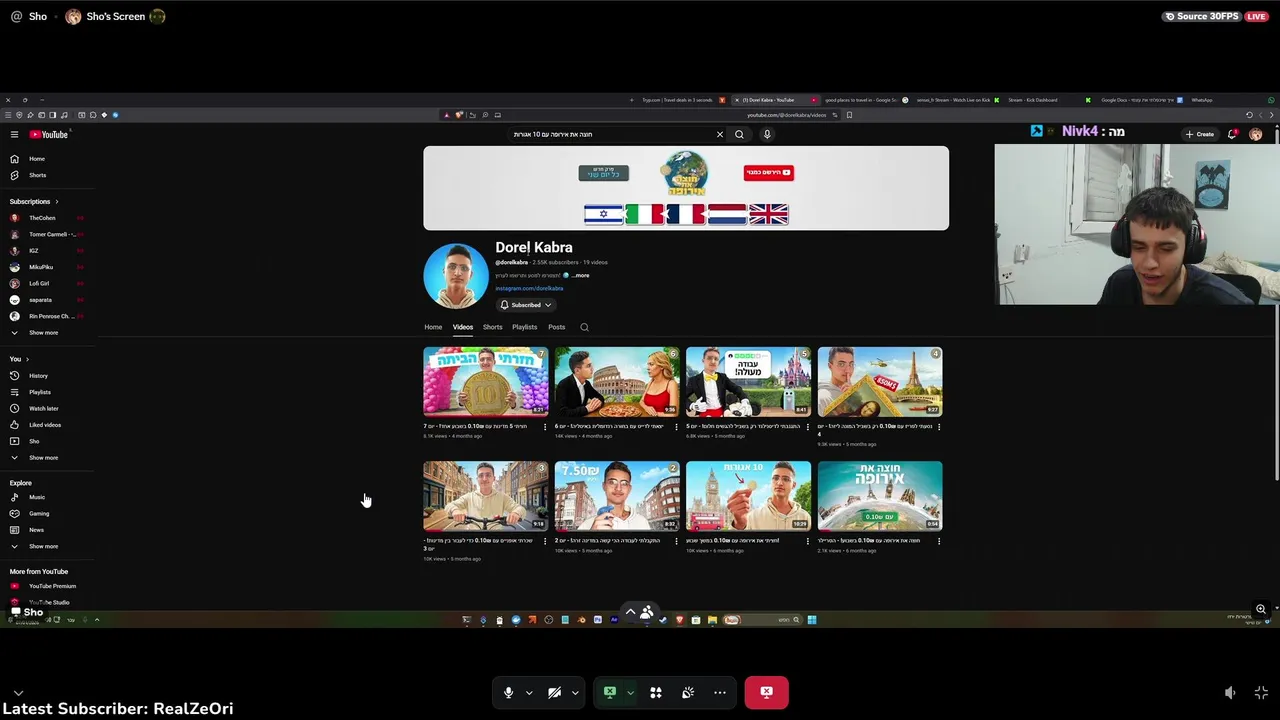Open the channel Posts tab
Screen dimensions: 1280x720
pyautogui.click(x=557, y=327)
